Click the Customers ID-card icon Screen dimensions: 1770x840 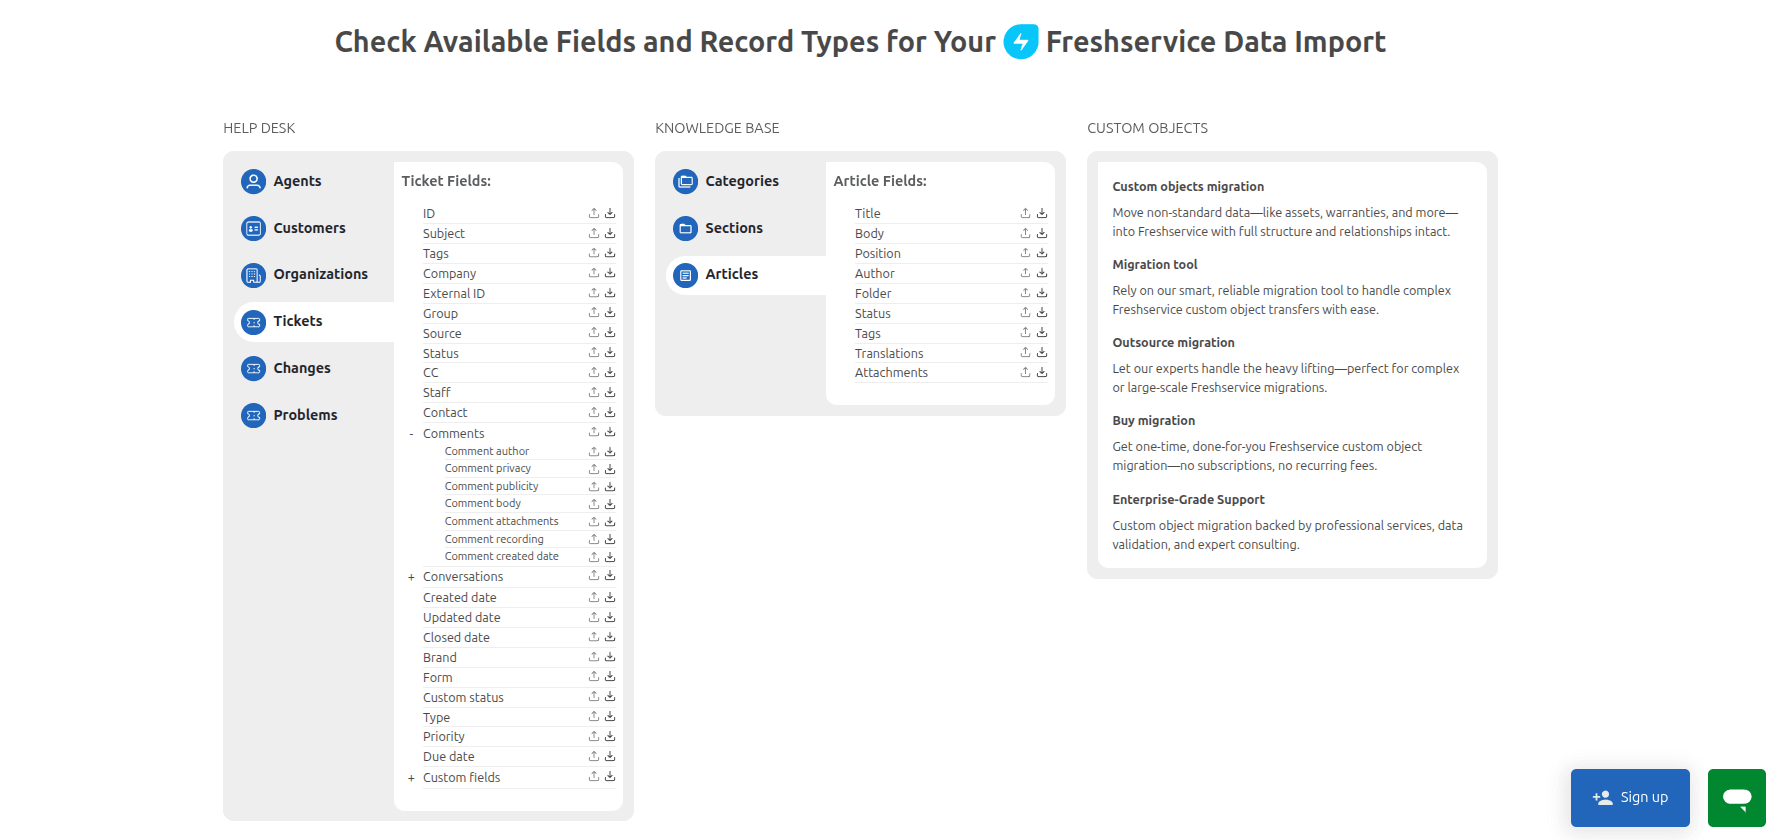(x=253, y=228)
